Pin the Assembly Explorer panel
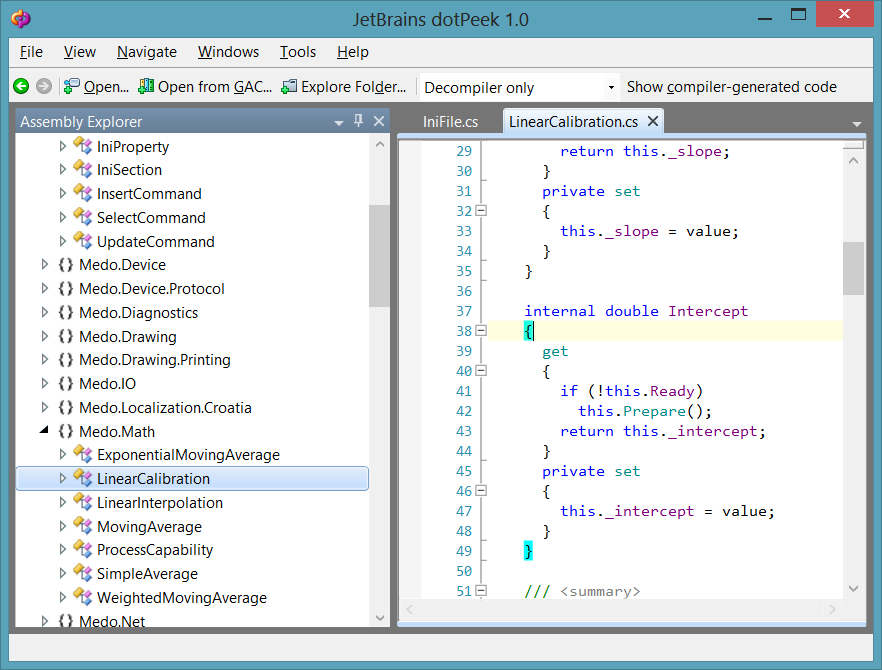Viewport: 882px width, 670px height. (x=359, y=121)
